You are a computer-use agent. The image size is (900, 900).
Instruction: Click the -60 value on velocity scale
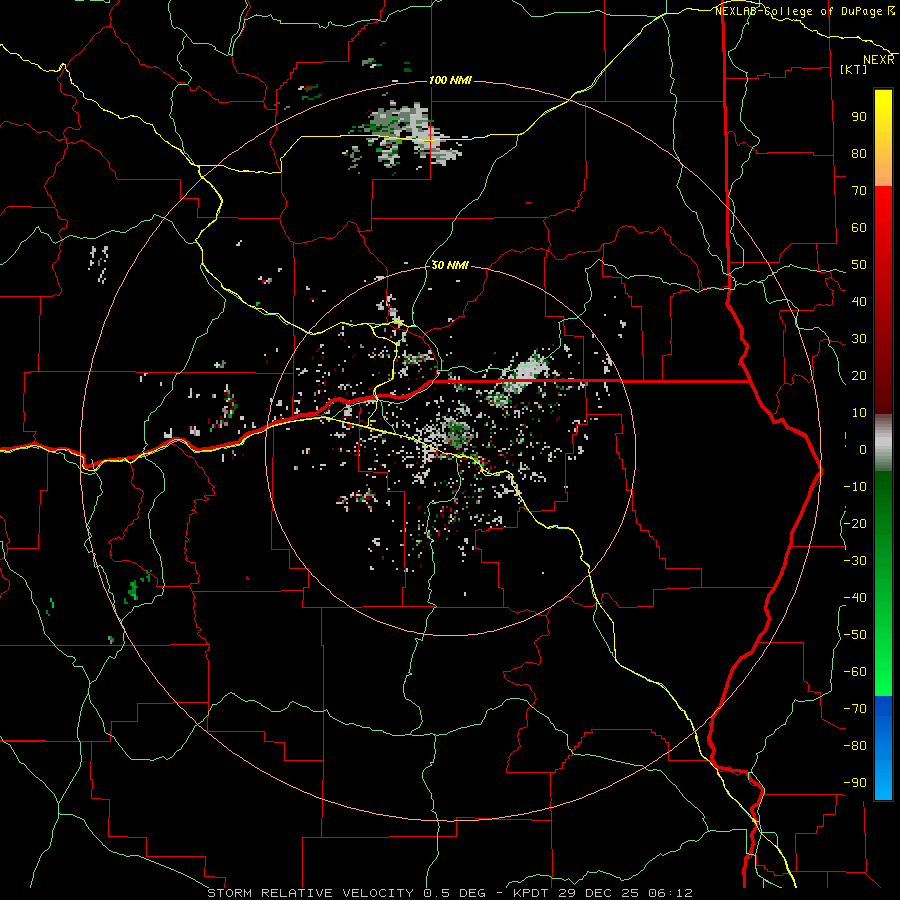click(x=855, y=672)
